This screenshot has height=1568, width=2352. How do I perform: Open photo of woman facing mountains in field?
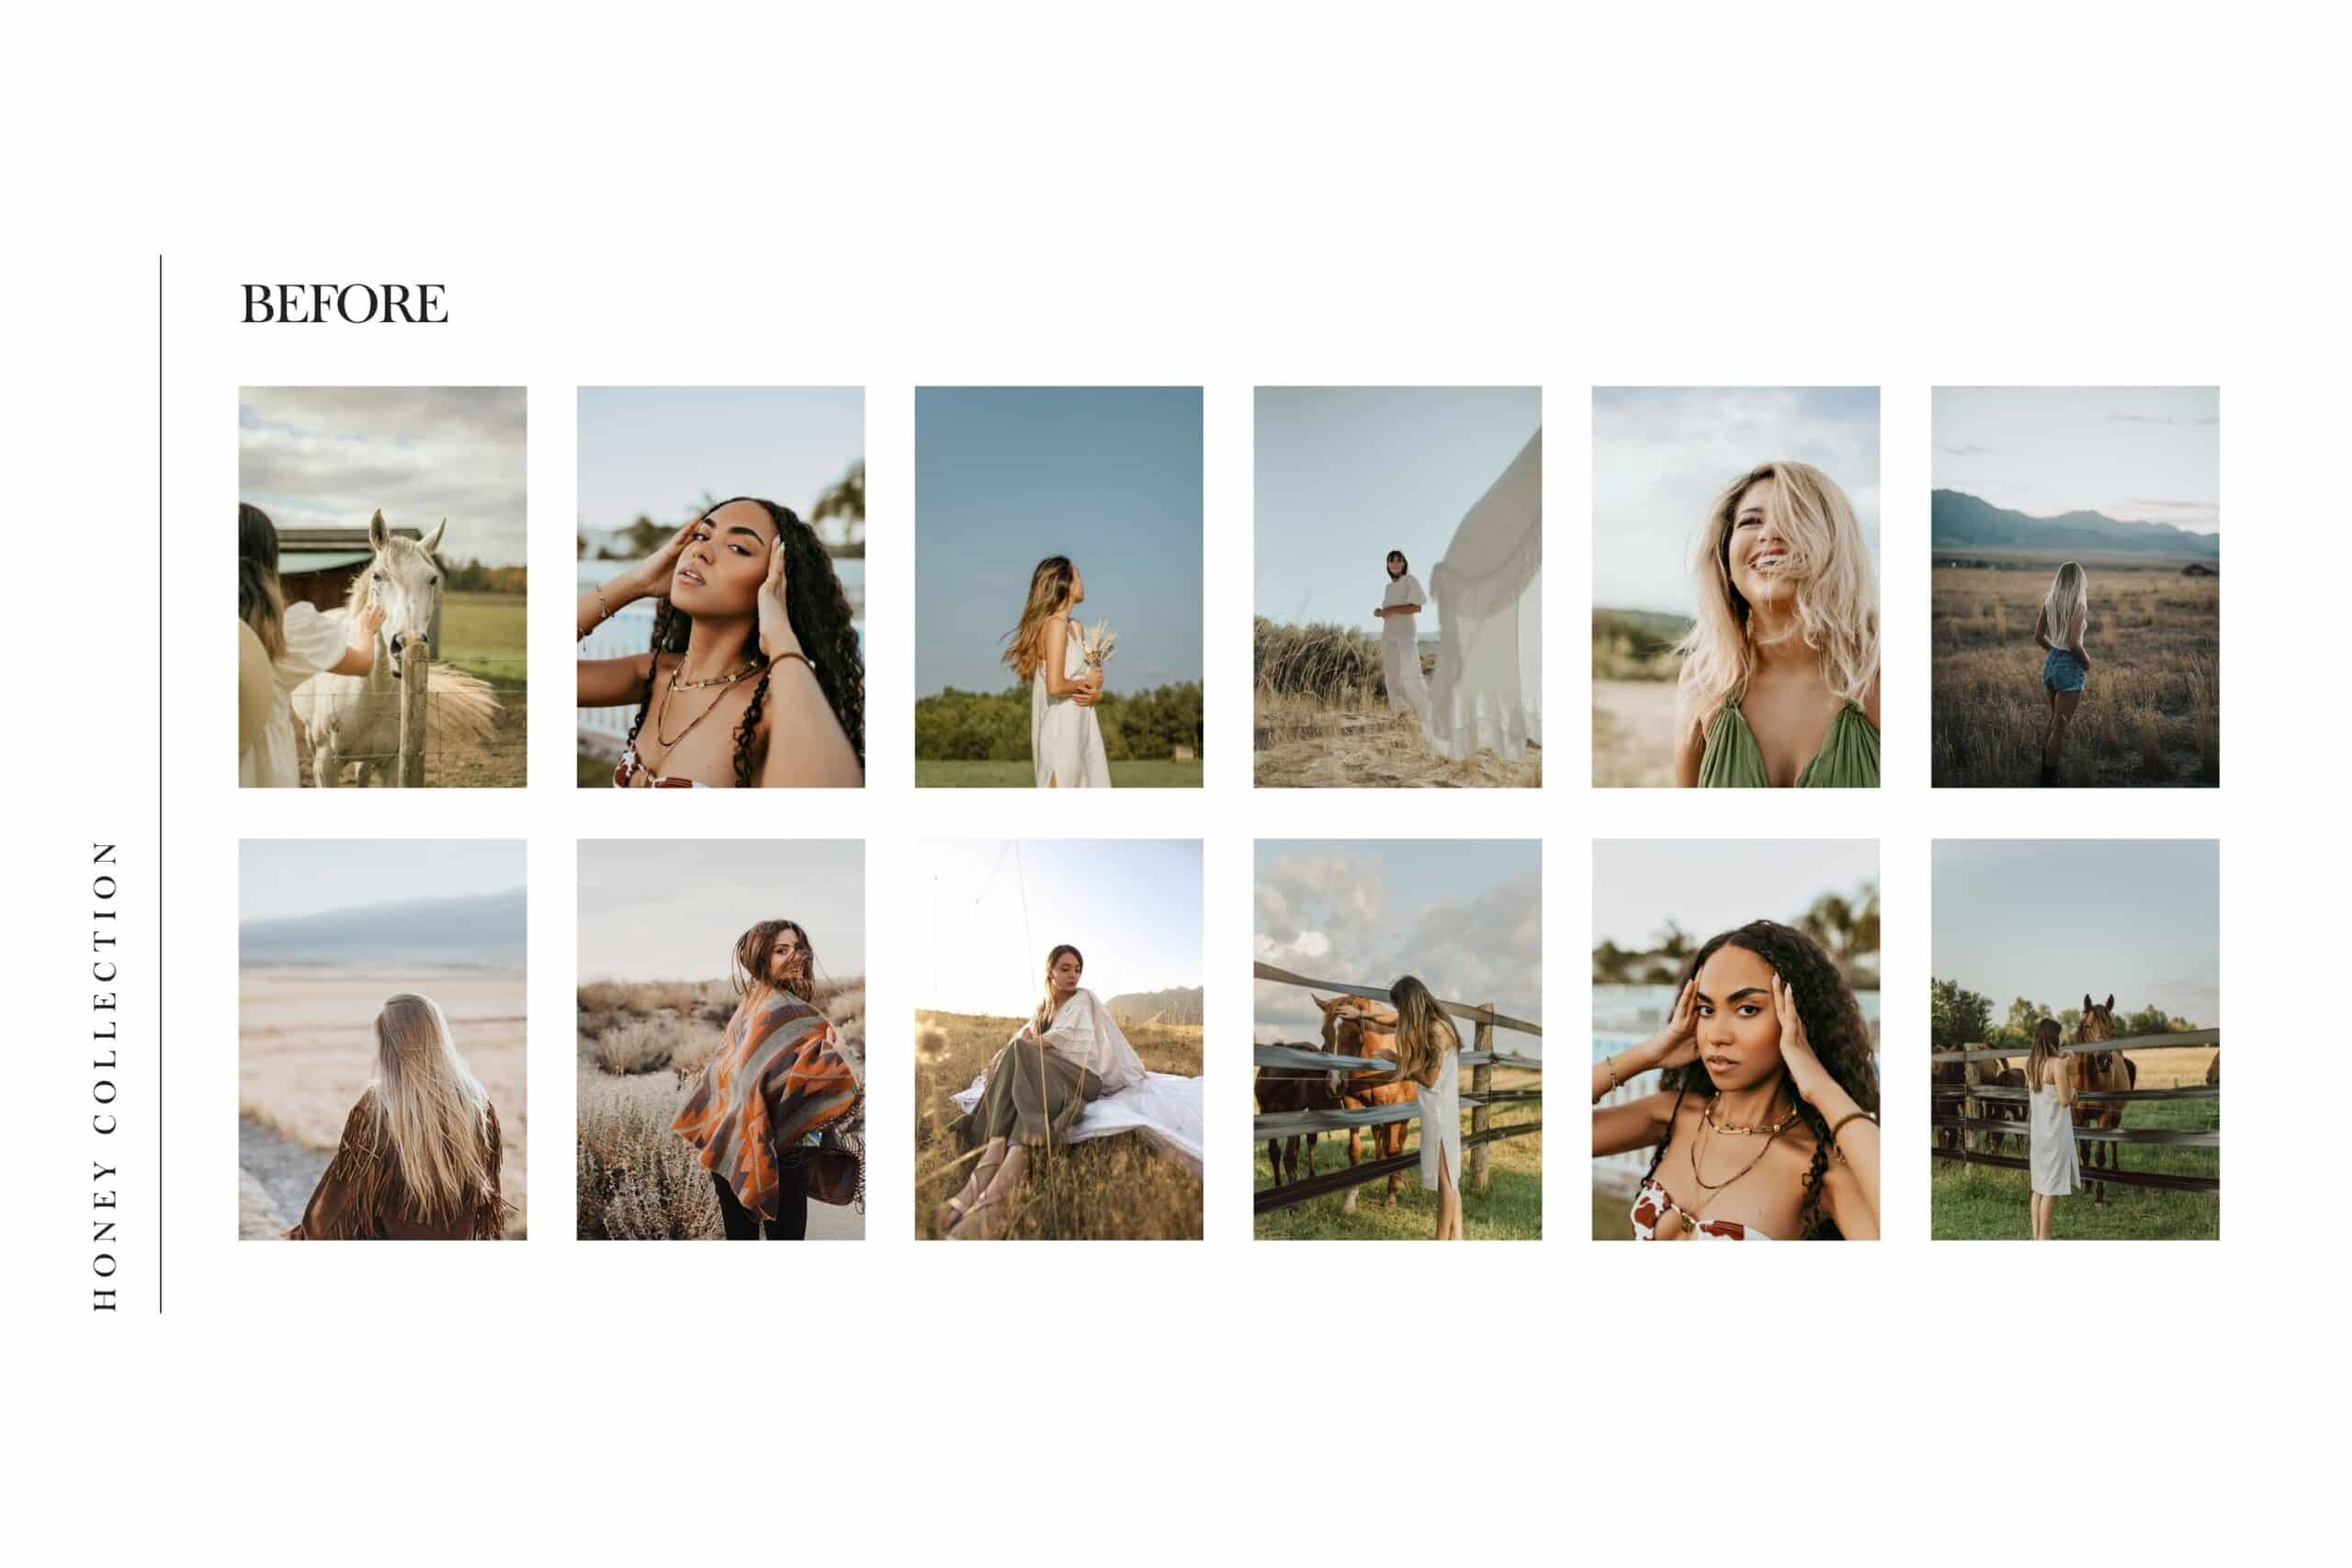point(2074,587)
